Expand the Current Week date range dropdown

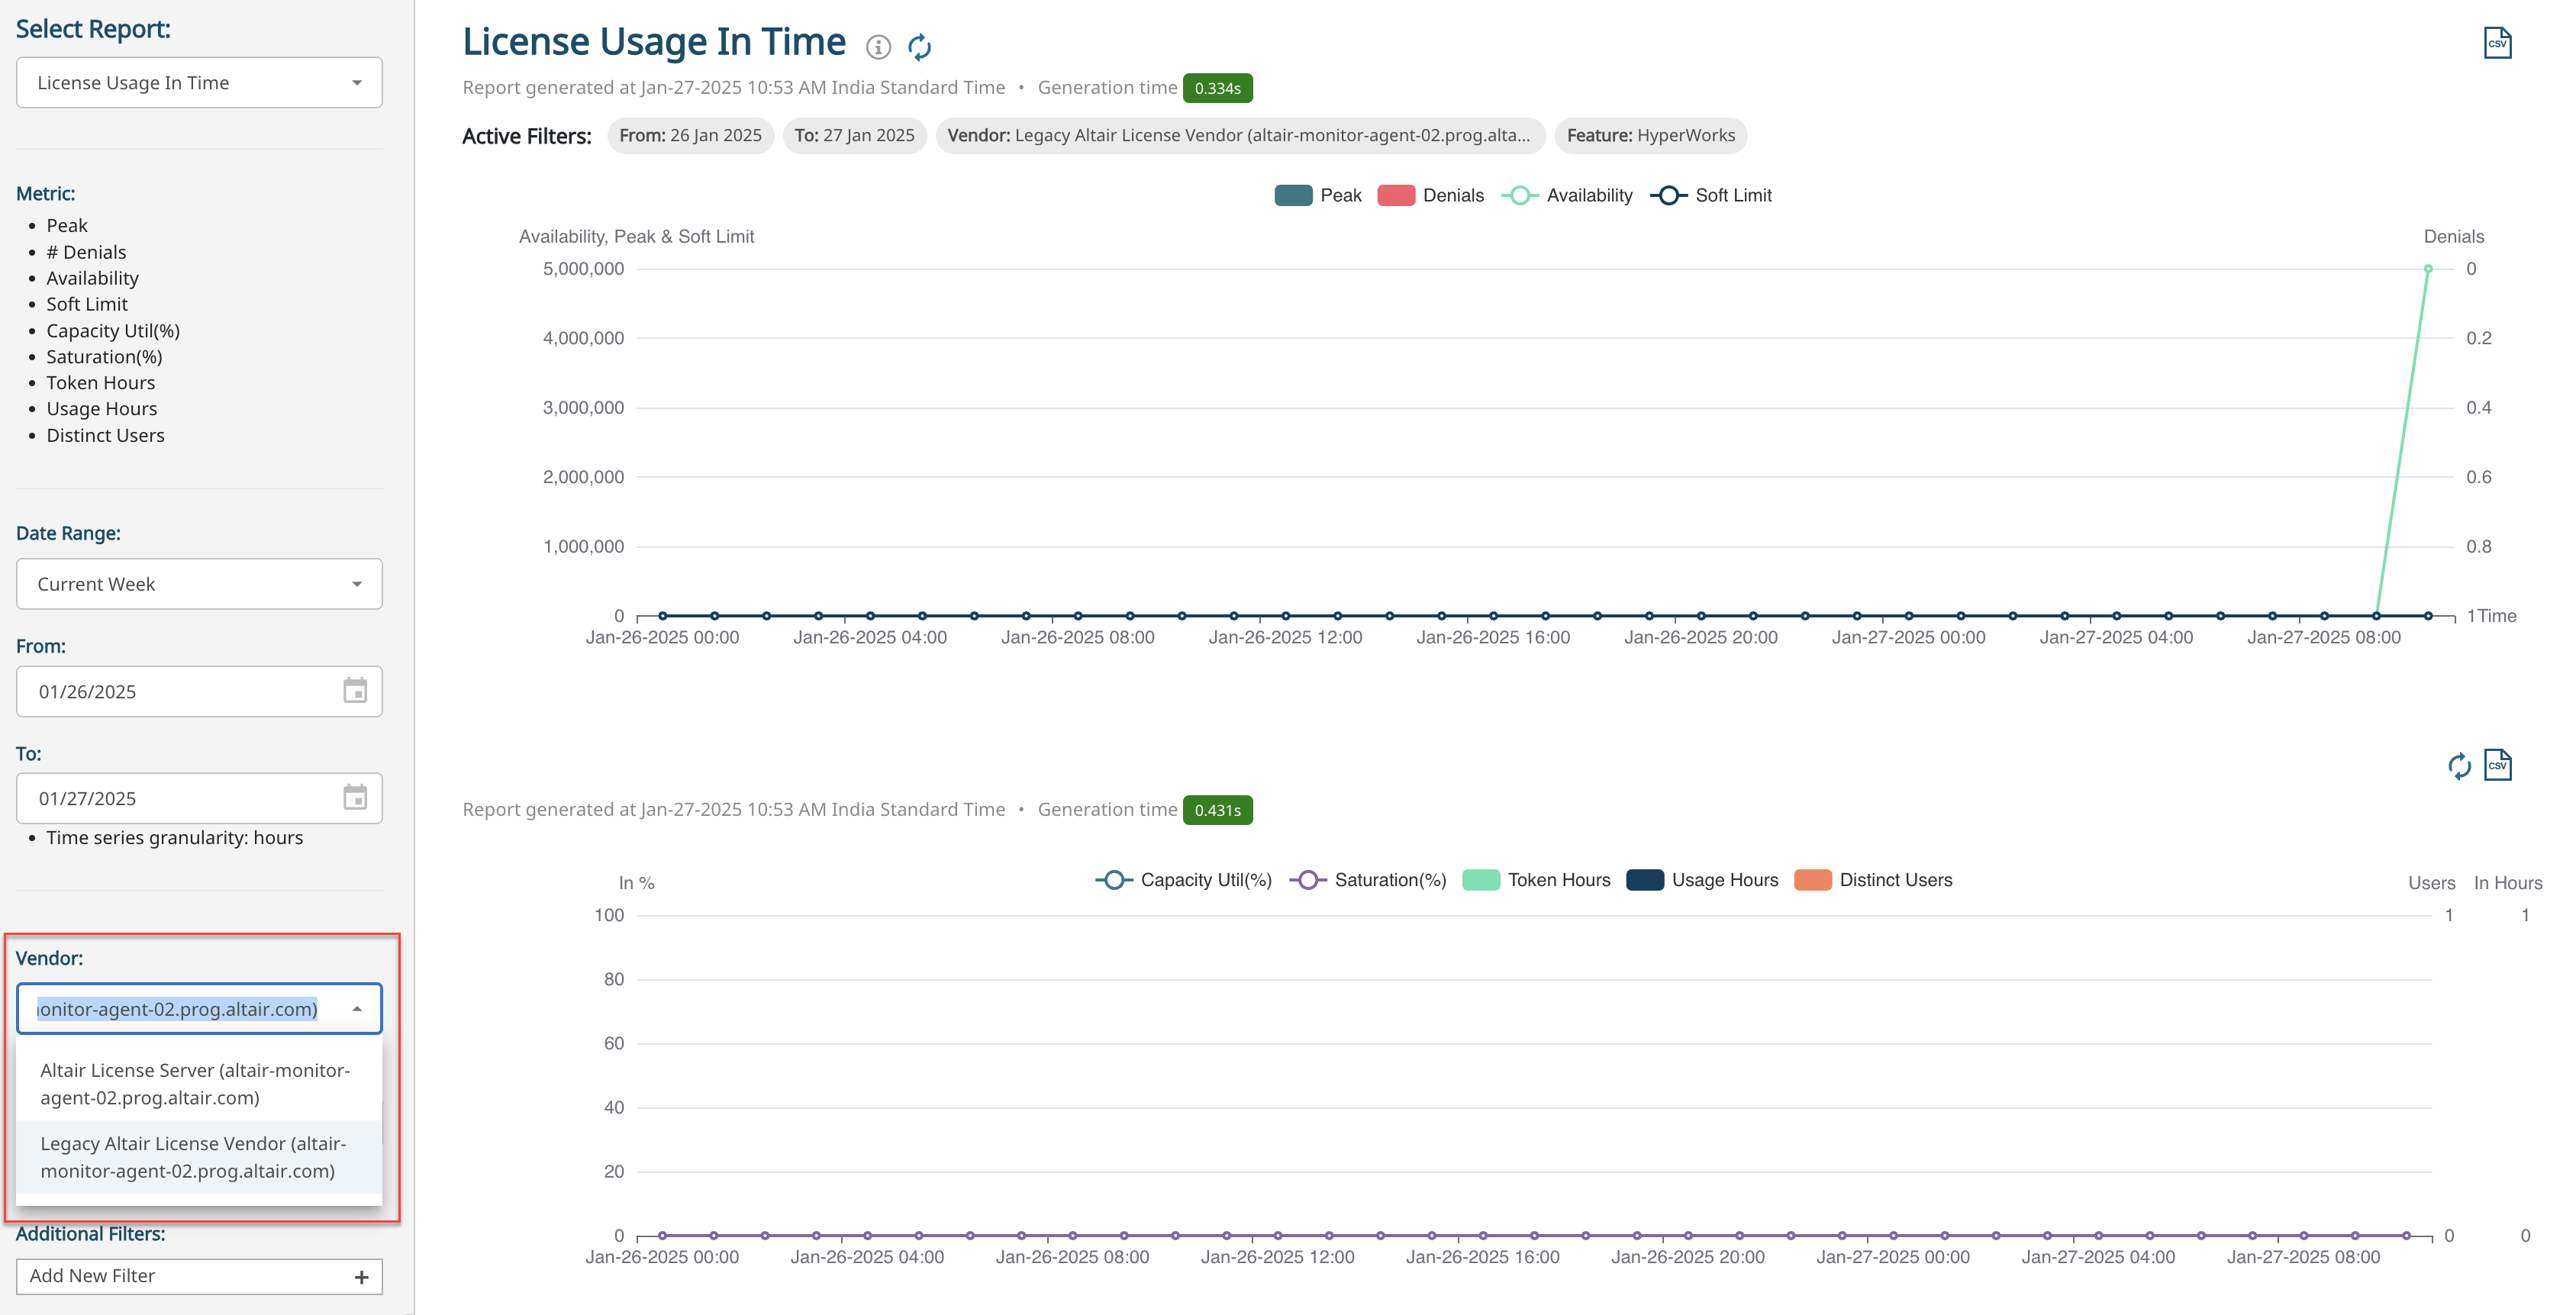tap(199, 584)
